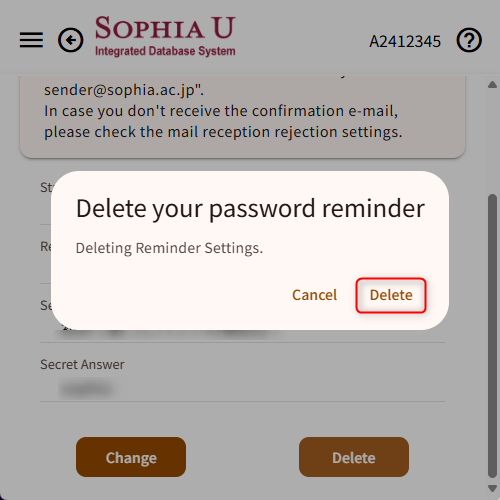Click the sender@sophia.ac.jp address text
Screen dimensions: 500x500
[x=119, y=90]
